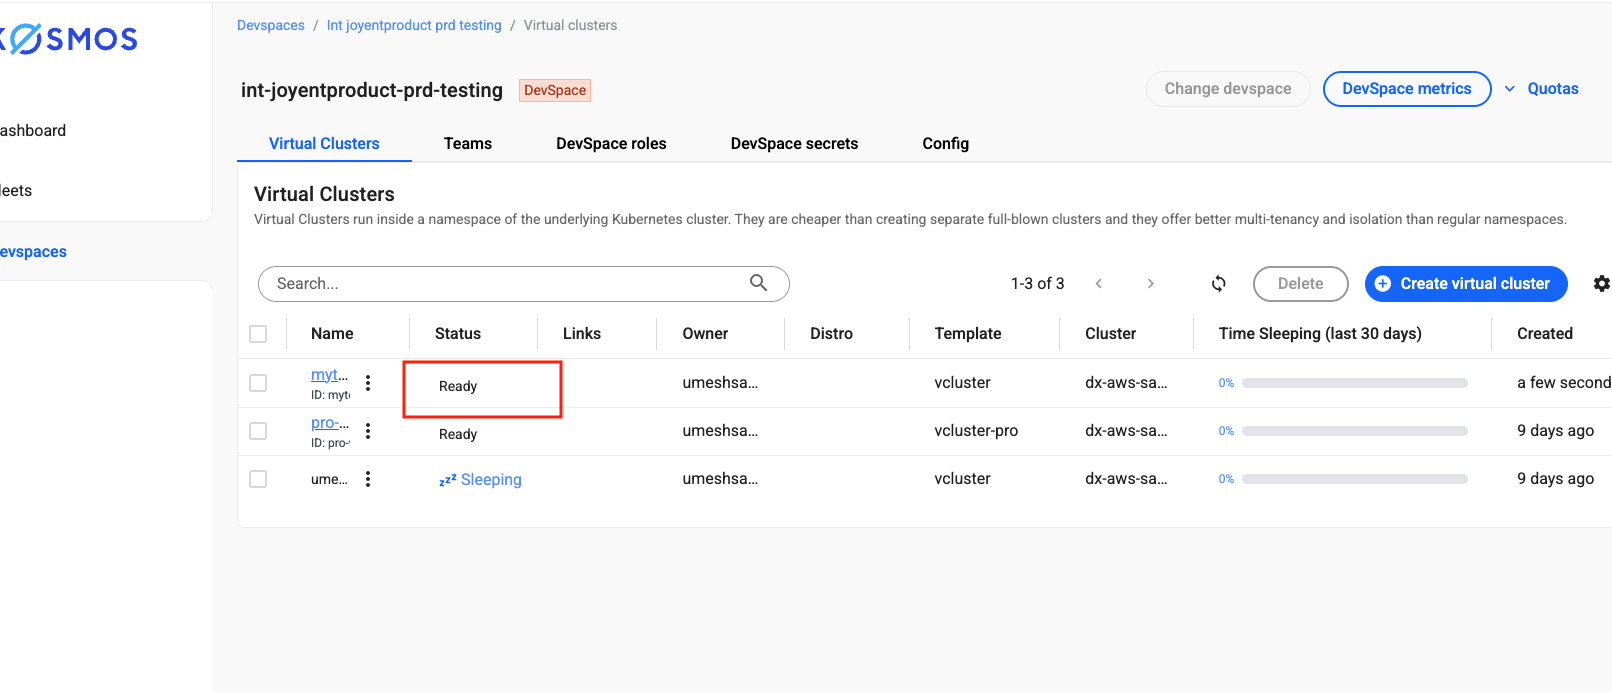
Task: Click the Links column header
Action: pyautogui.click(x=582, y=334)
